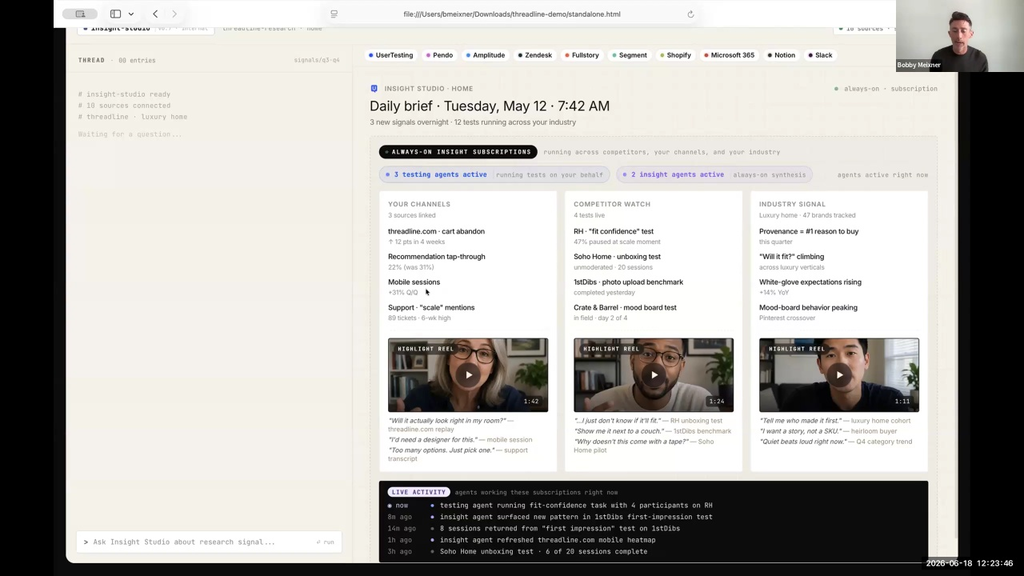Go back with the browser back arrow

(155, 14)
